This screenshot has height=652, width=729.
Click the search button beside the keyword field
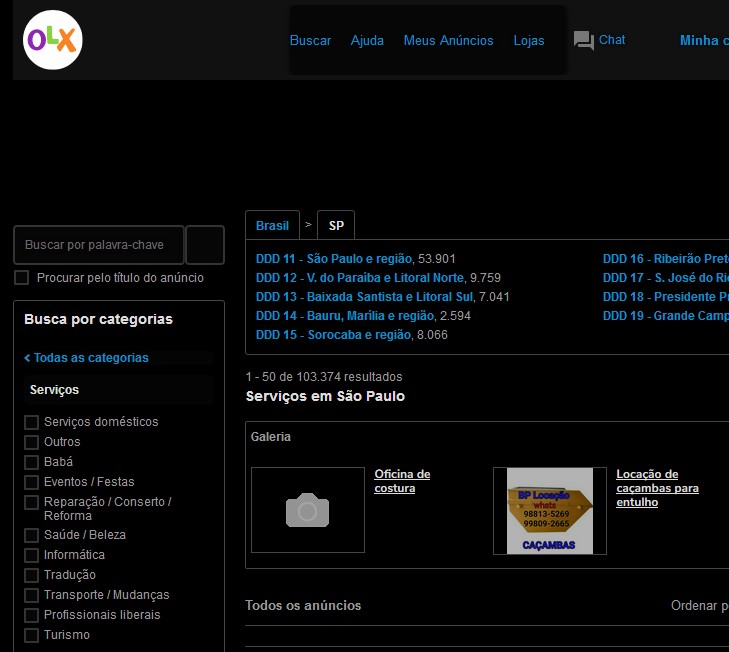(x=205, y=245)
